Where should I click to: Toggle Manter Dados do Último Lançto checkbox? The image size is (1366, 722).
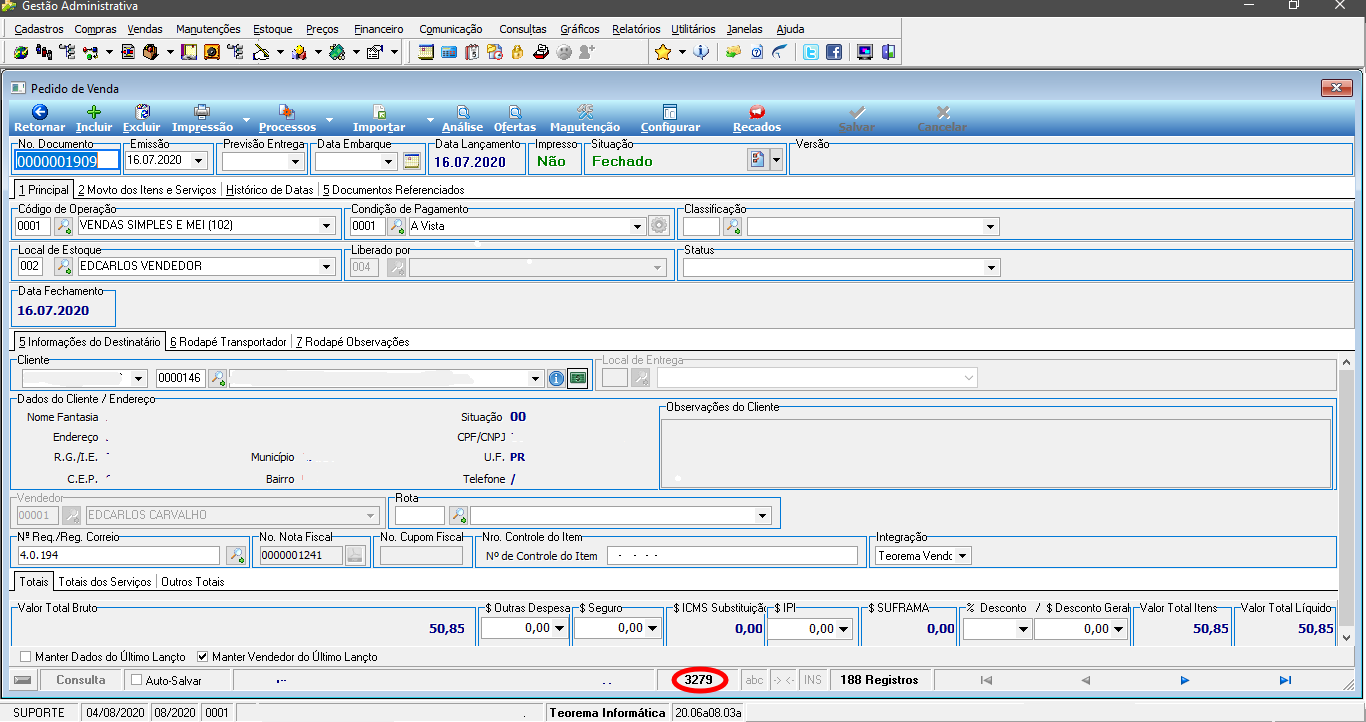(25, 657)
